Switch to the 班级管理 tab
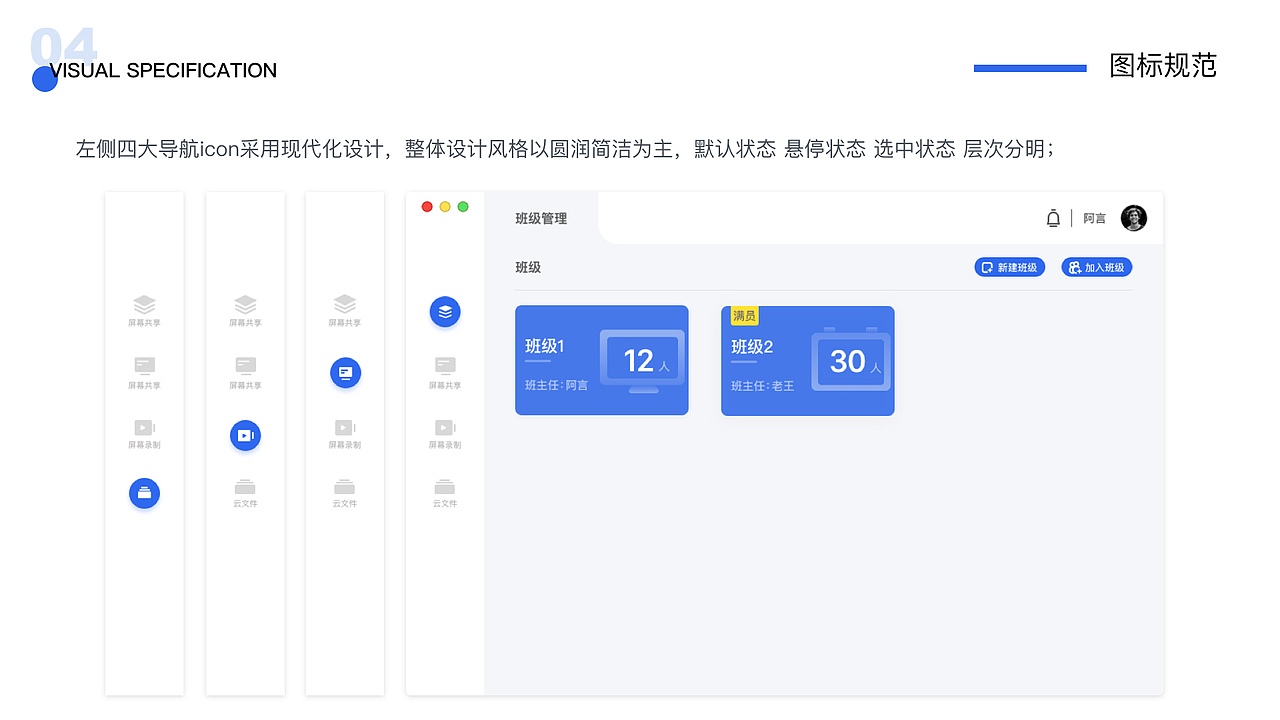 (x=540, y=217)
